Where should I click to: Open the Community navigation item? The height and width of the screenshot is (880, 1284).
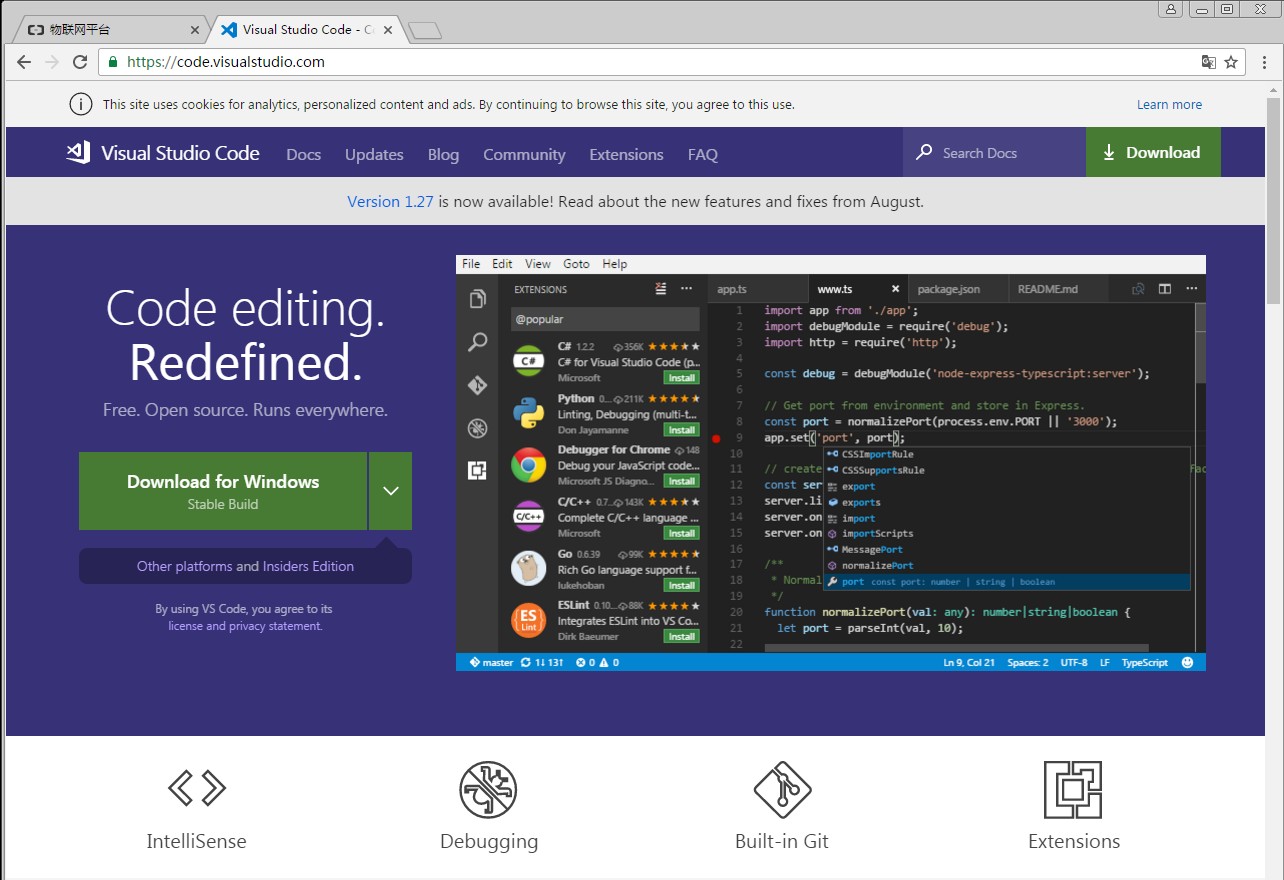coord(524,154)
